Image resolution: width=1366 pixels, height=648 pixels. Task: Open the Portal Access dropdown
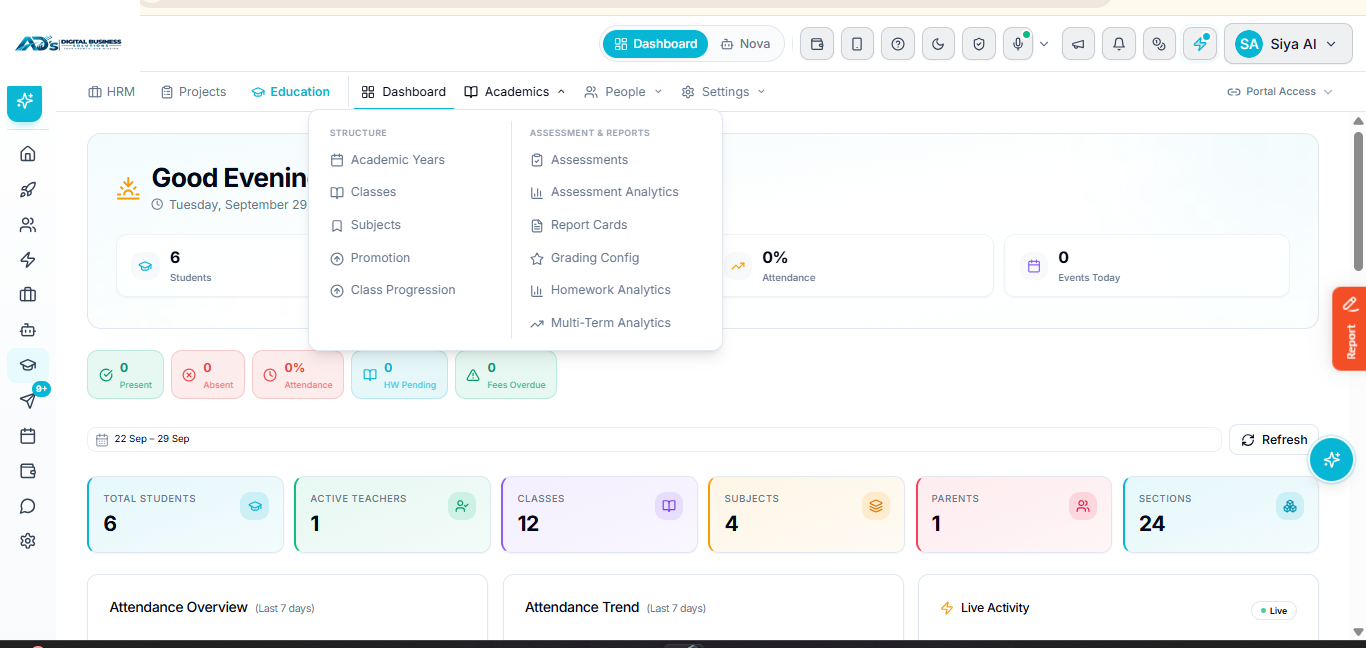1280,92
